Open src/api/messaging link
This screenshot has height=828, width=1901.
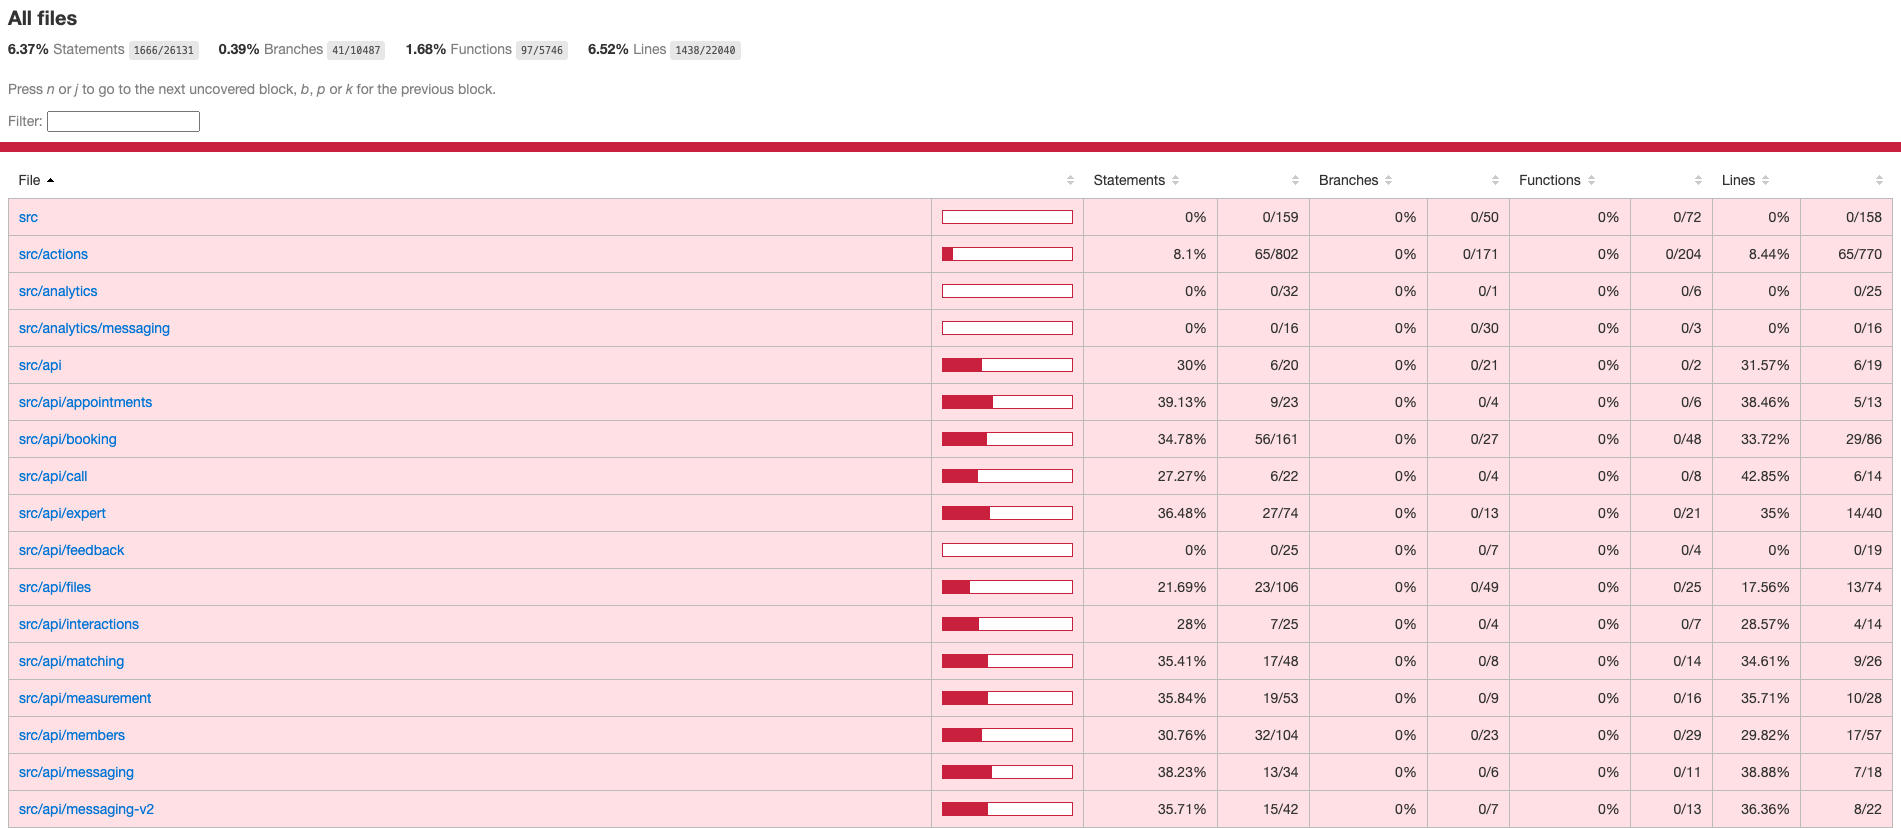point(76,772)
